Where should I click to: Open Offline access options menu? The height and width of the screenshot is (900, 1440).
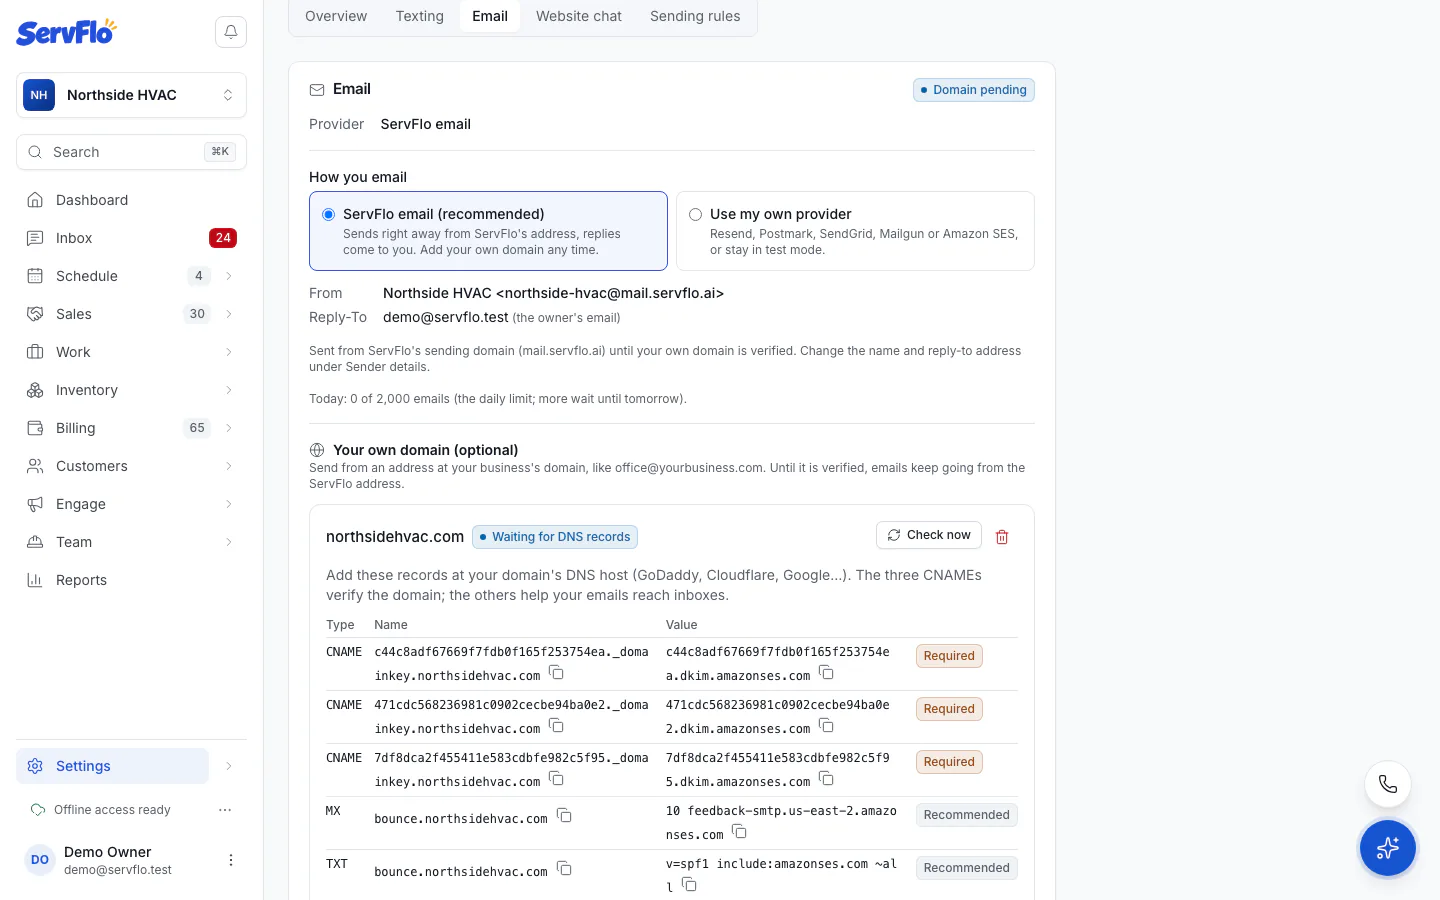point(225,810)
